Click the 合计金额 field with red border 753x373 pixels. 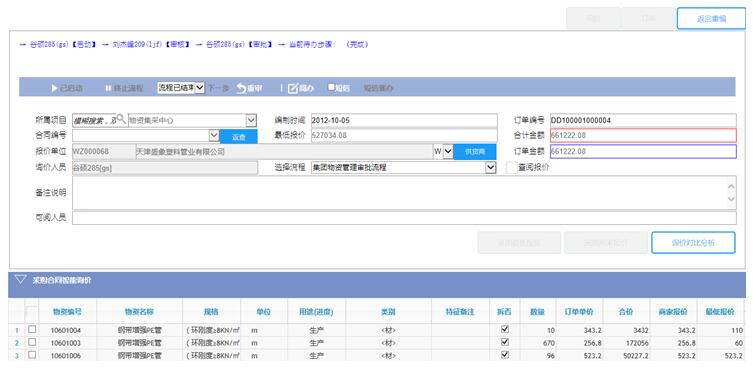pyautogui.click(x=643, y=135)
